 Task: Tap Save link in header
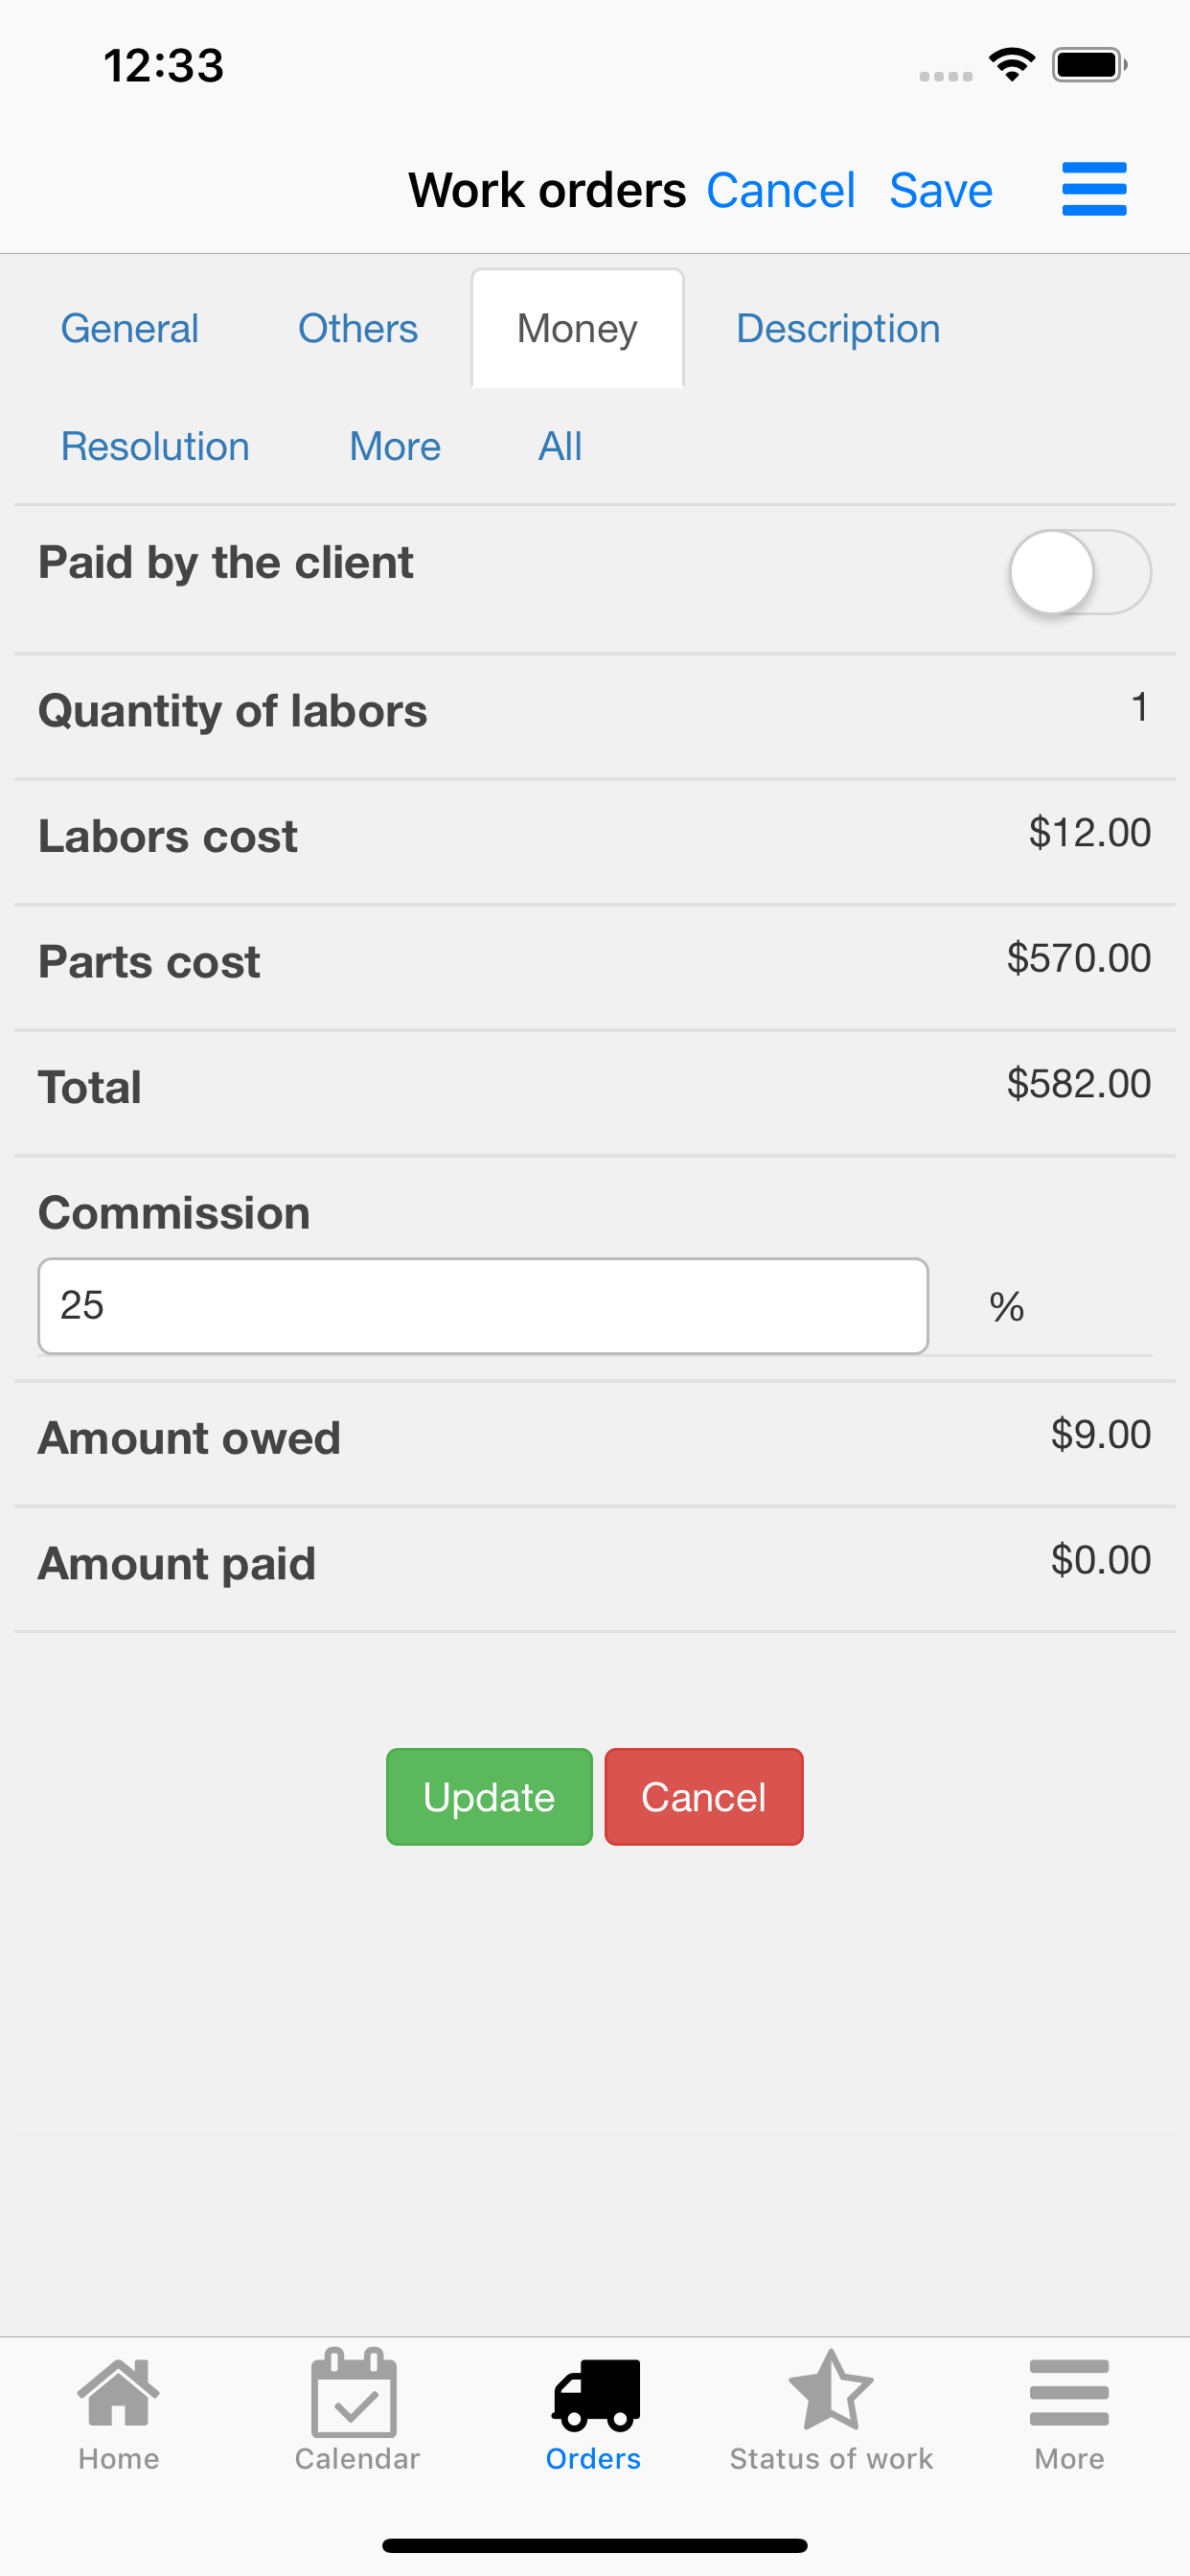pos(940,190)
